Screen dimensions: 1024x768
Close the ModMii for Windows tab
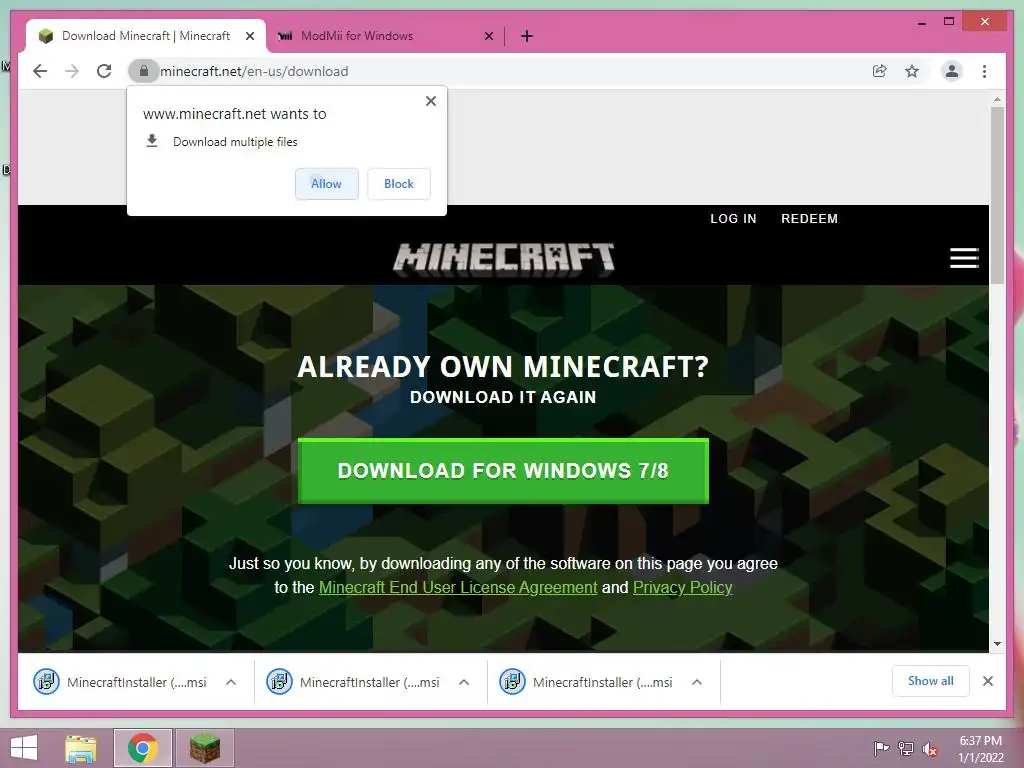point(488,36)
